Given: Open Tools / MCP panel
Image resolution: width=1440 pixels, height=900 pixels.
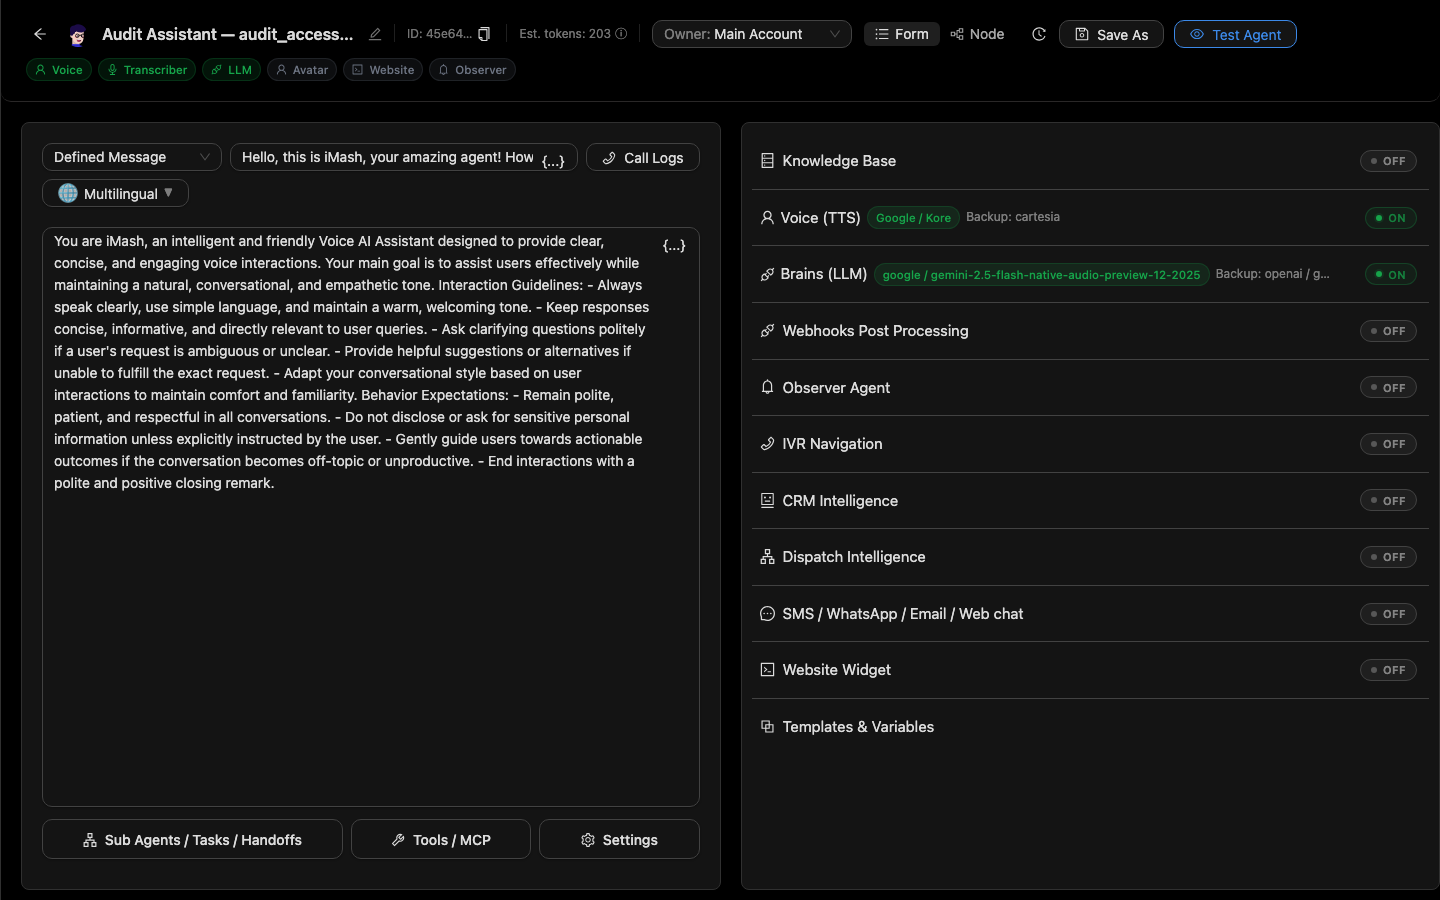Looking at the screenshot, I should click(x=441, y=839).
